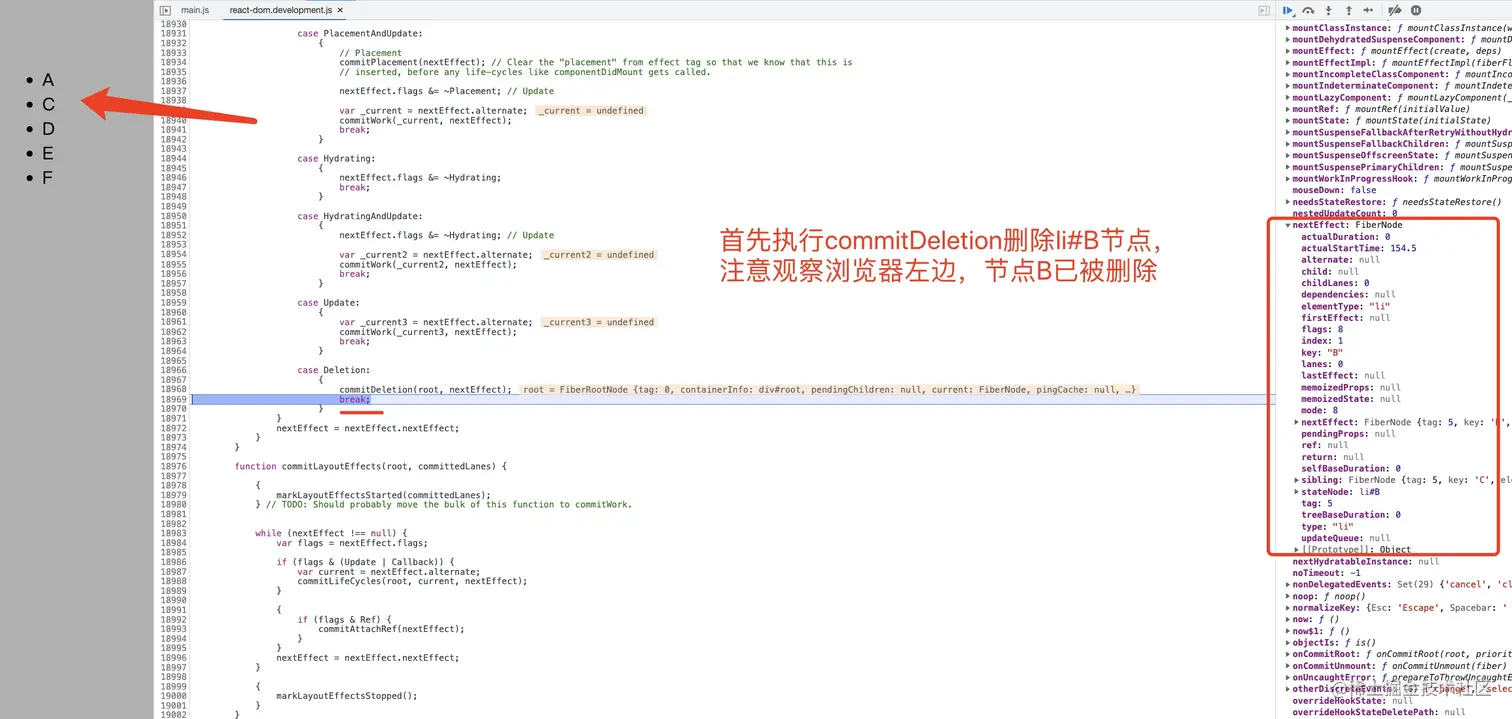Click the highlighted break; statement
The width and height of the screenshot is (1512, 719).
355,399
